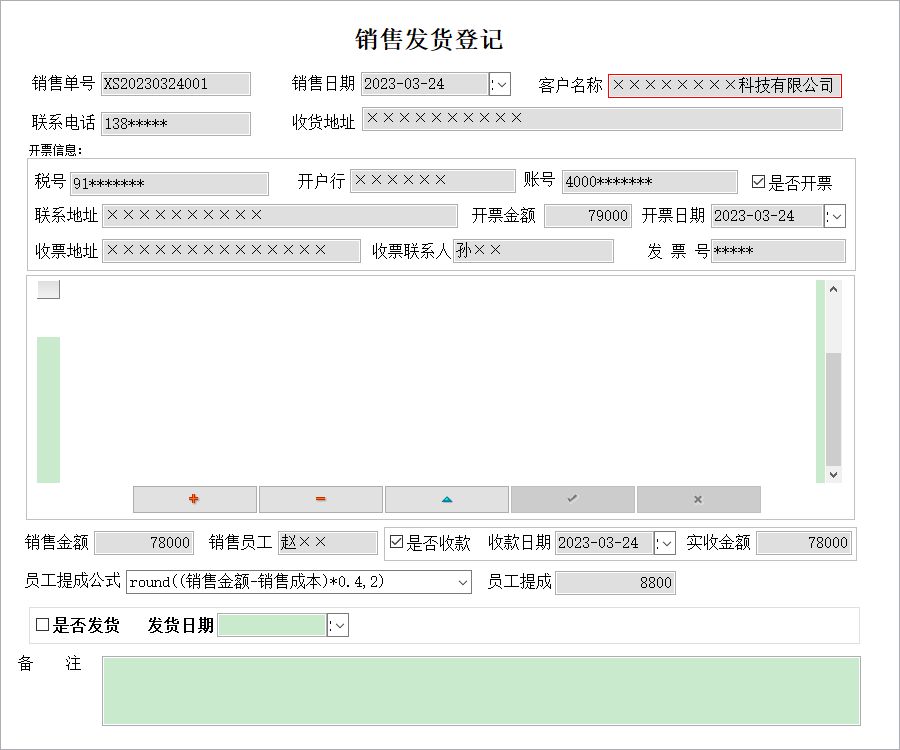
Task: Open the 开票日期 date dropdown
Action: (835, 216)
